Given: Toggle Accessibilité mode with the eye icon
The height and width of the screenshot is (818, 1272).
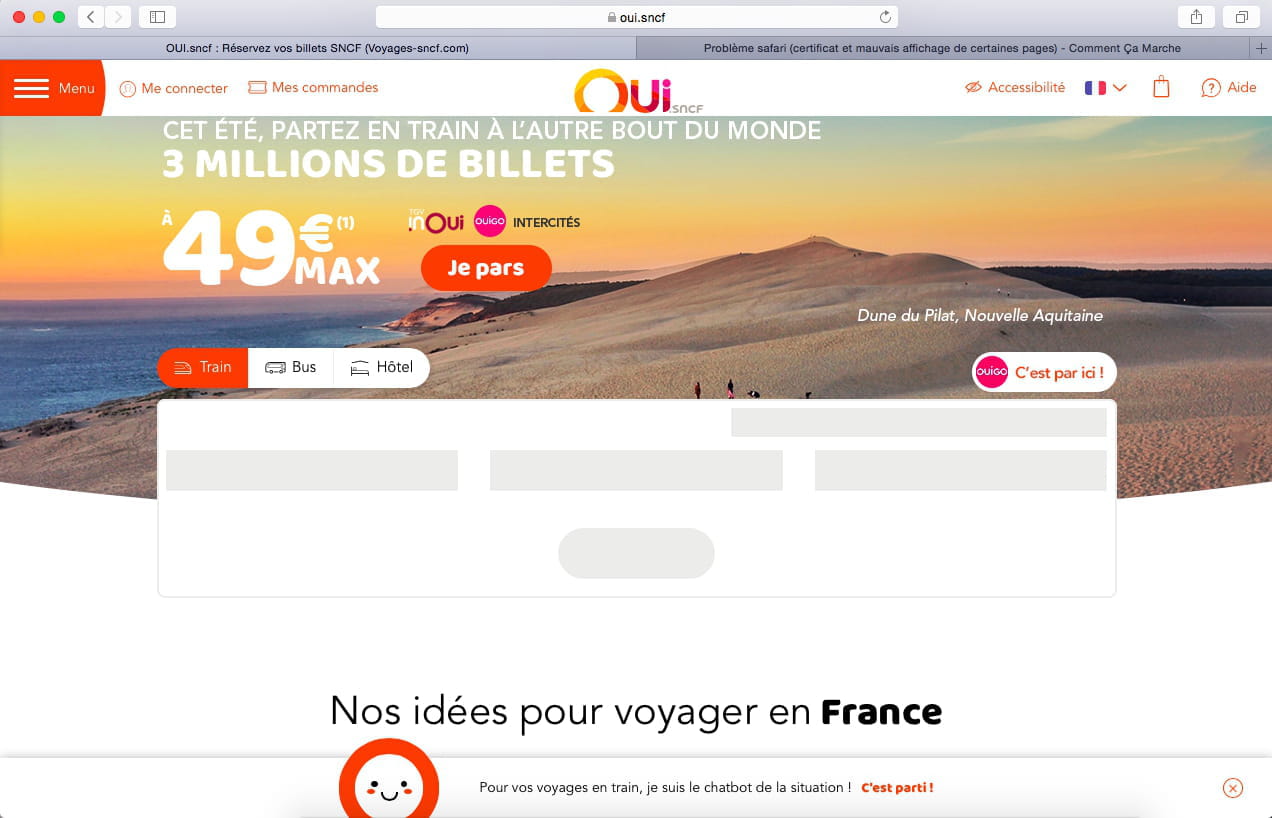Looking at the screenshot, I should [x=973, y=88].
